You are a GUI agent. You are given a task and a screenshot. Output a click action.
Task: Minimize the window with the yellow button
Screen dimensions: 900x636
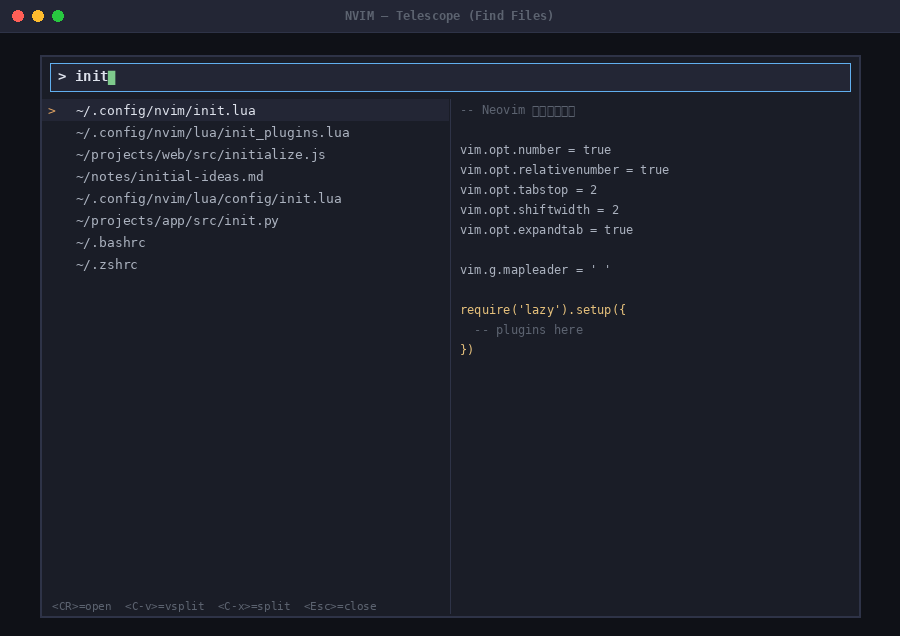pos(38,16)
